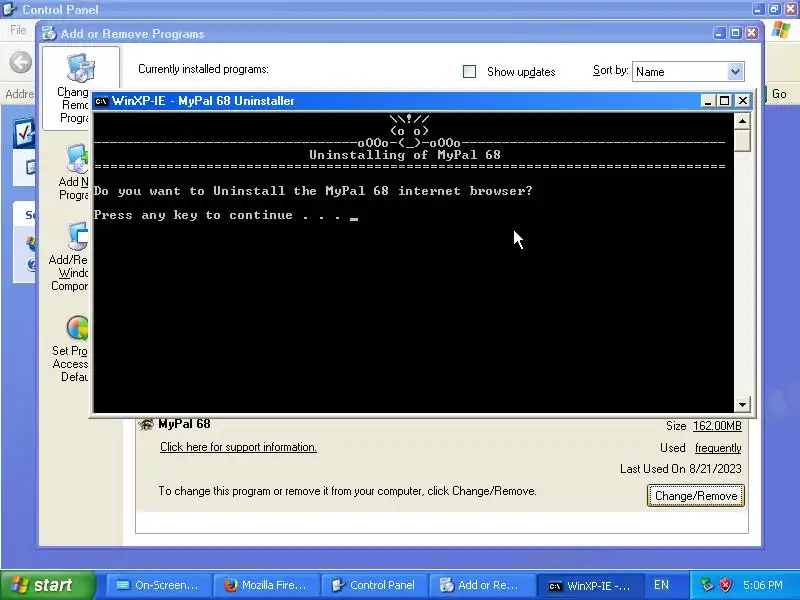This screenshot has width=800, height=600.
Task: Click the Add or Remove Programs title bar icon
Action: (49, 34)
